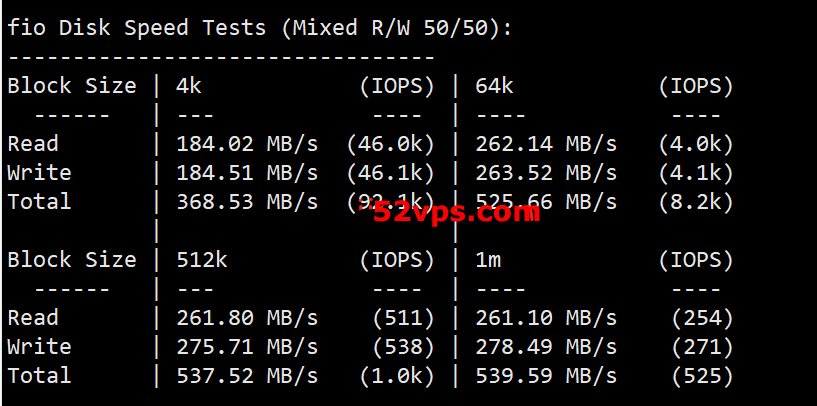Select the 512k total 537.52 MB/s
The height and width of the screenshot is (406, 817).
(247, 375)
